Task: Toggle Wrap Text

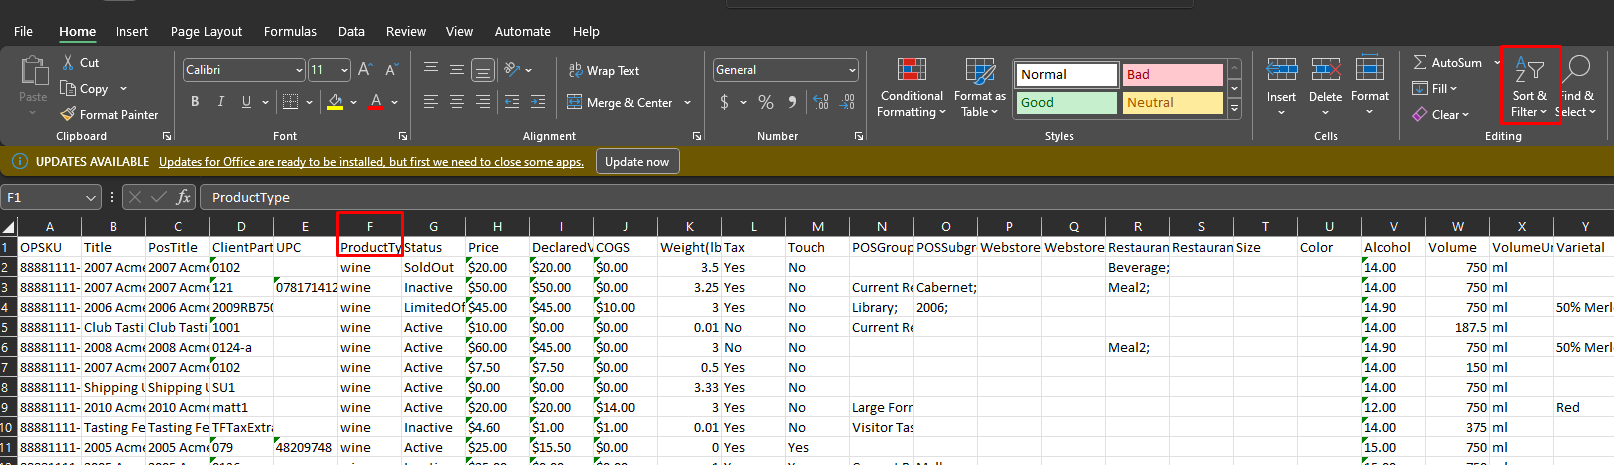Action: point(603,70)
